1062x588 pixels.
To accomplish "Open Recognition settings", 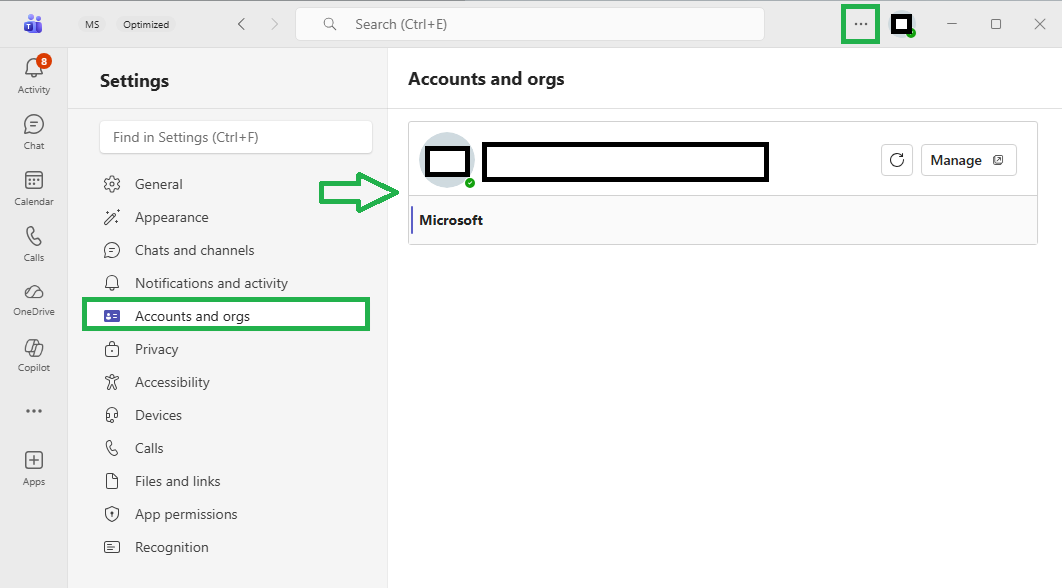I will [x=171, y=547].
